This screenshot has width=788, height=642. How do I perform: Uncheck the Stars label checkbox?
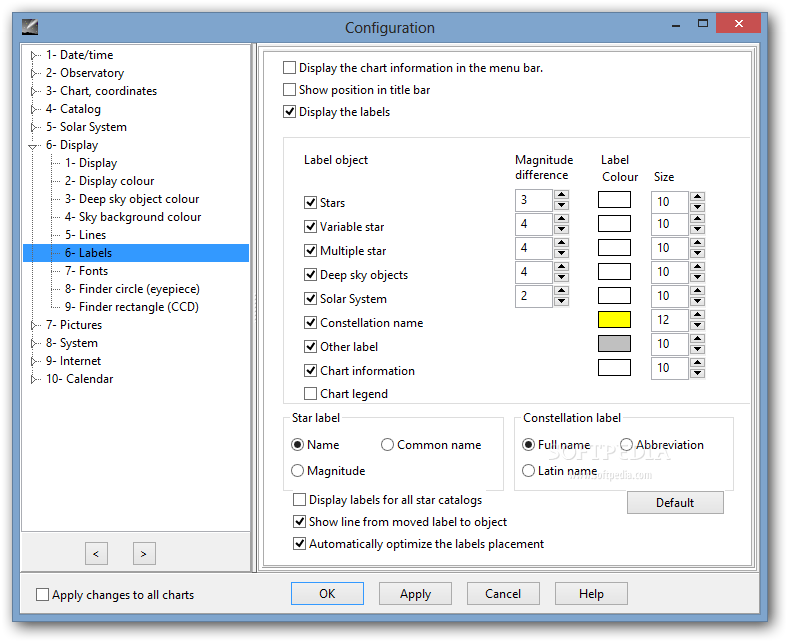click(311, 203)
